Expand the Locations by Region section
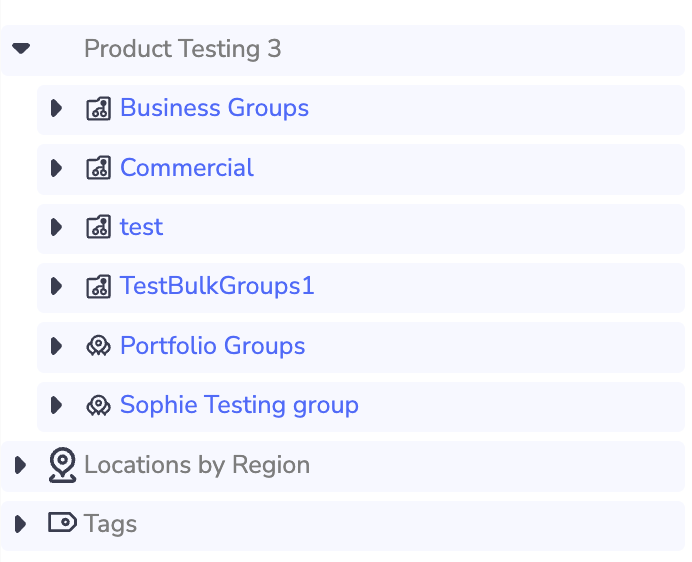 (x=19, y=465)
